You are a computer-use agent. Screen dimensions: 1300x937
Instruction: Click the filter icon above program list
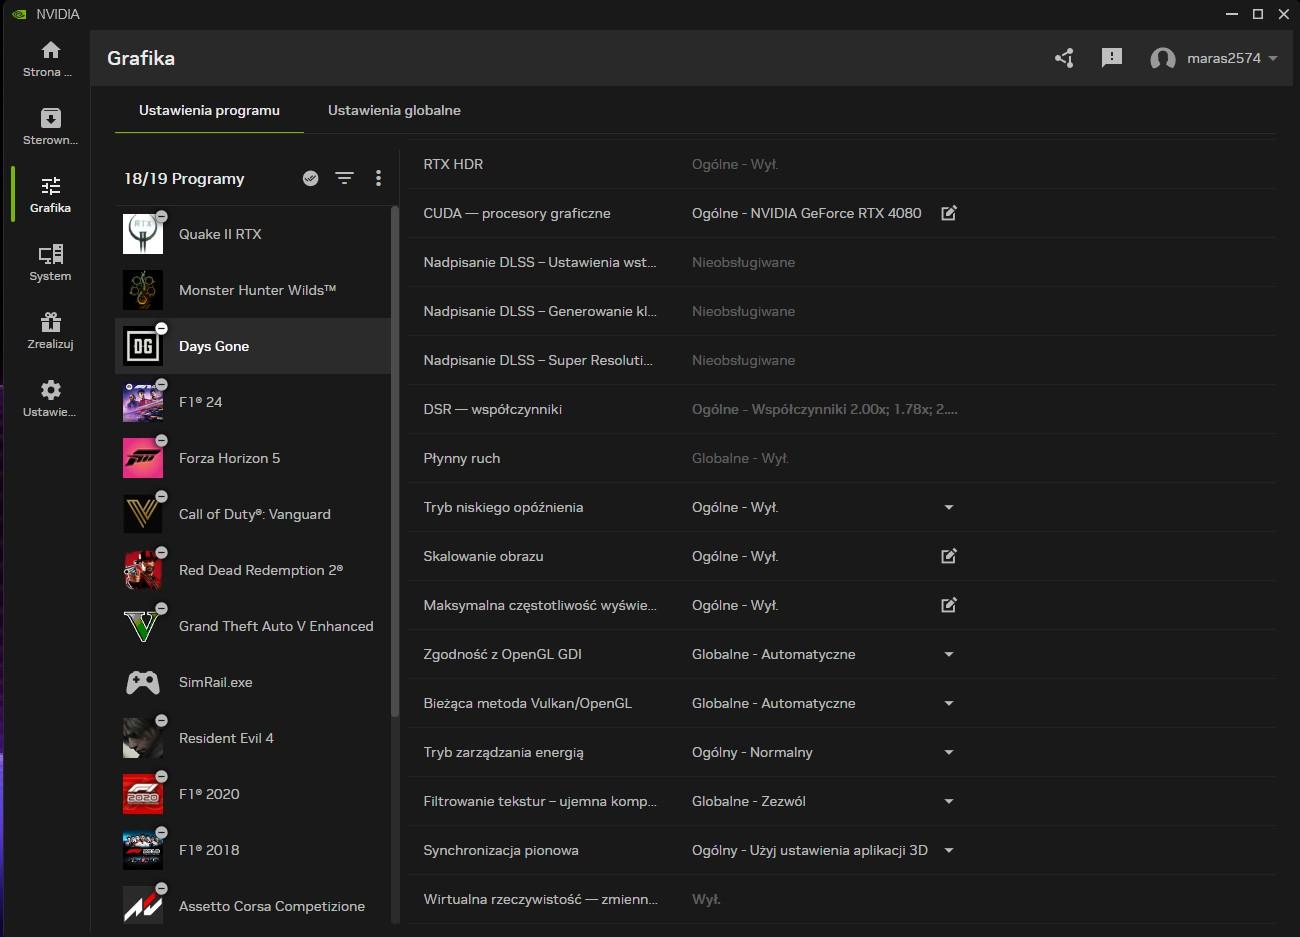[344, 178]
